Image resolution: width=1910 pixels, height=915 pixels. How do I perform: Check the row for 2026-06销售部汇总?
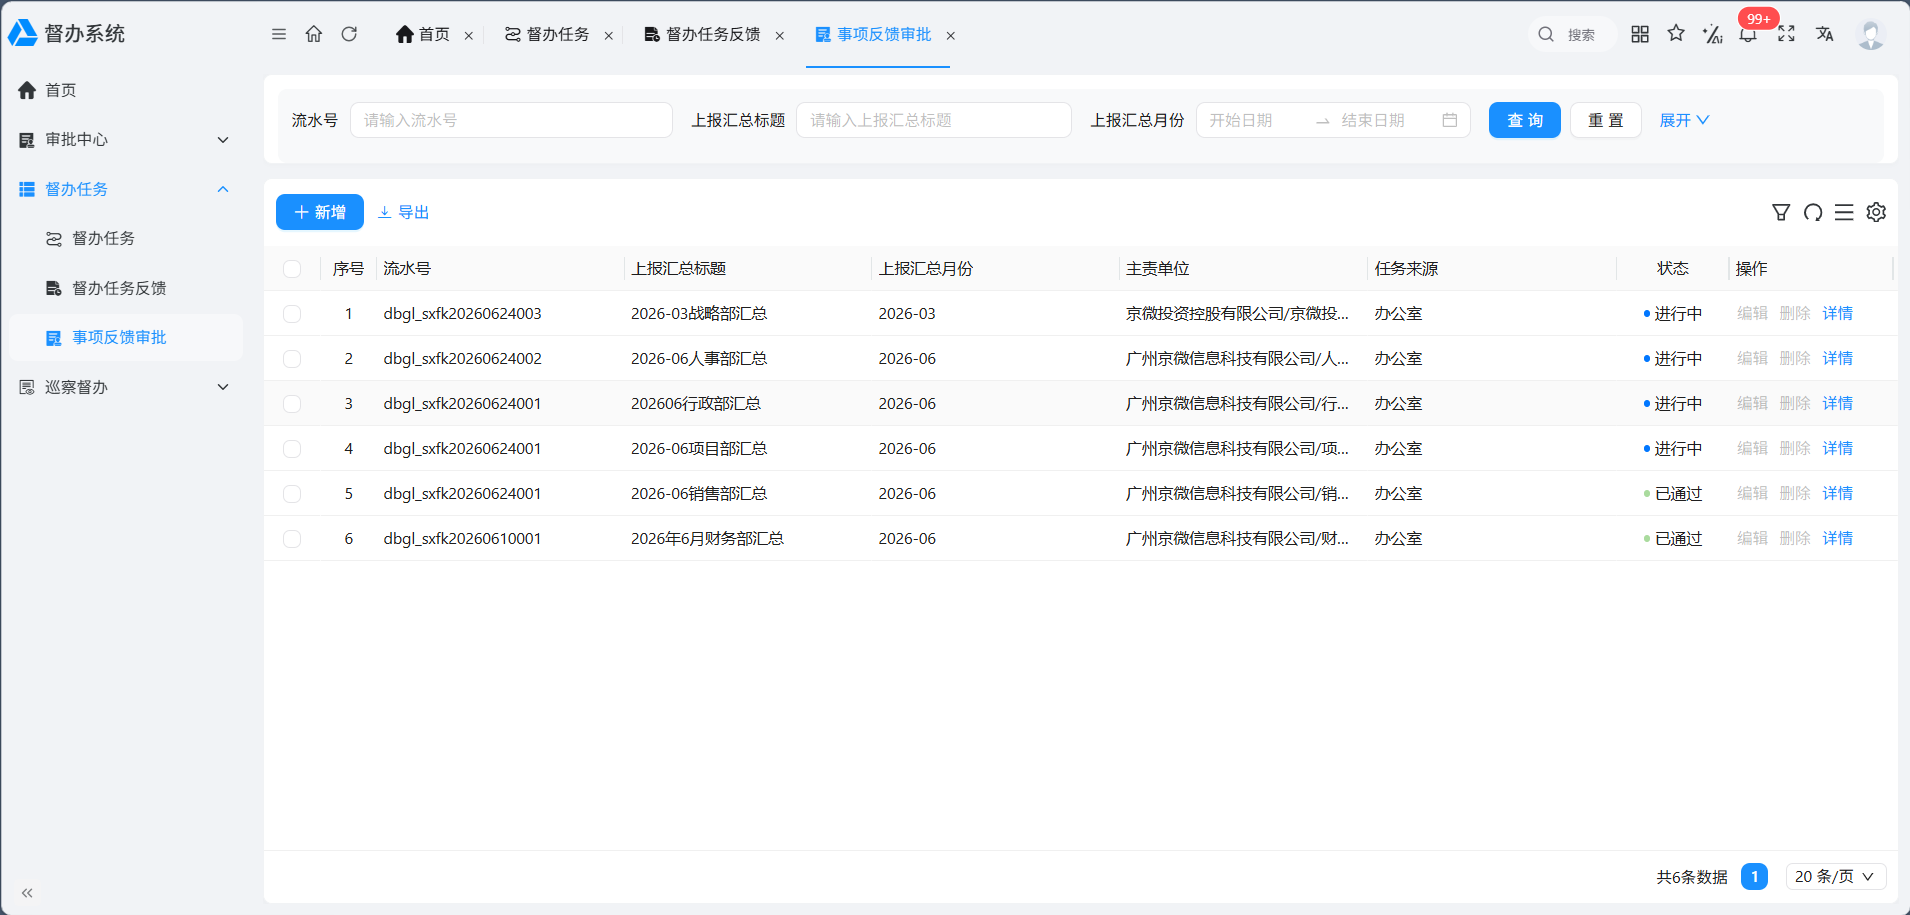[x=292, y=494]
